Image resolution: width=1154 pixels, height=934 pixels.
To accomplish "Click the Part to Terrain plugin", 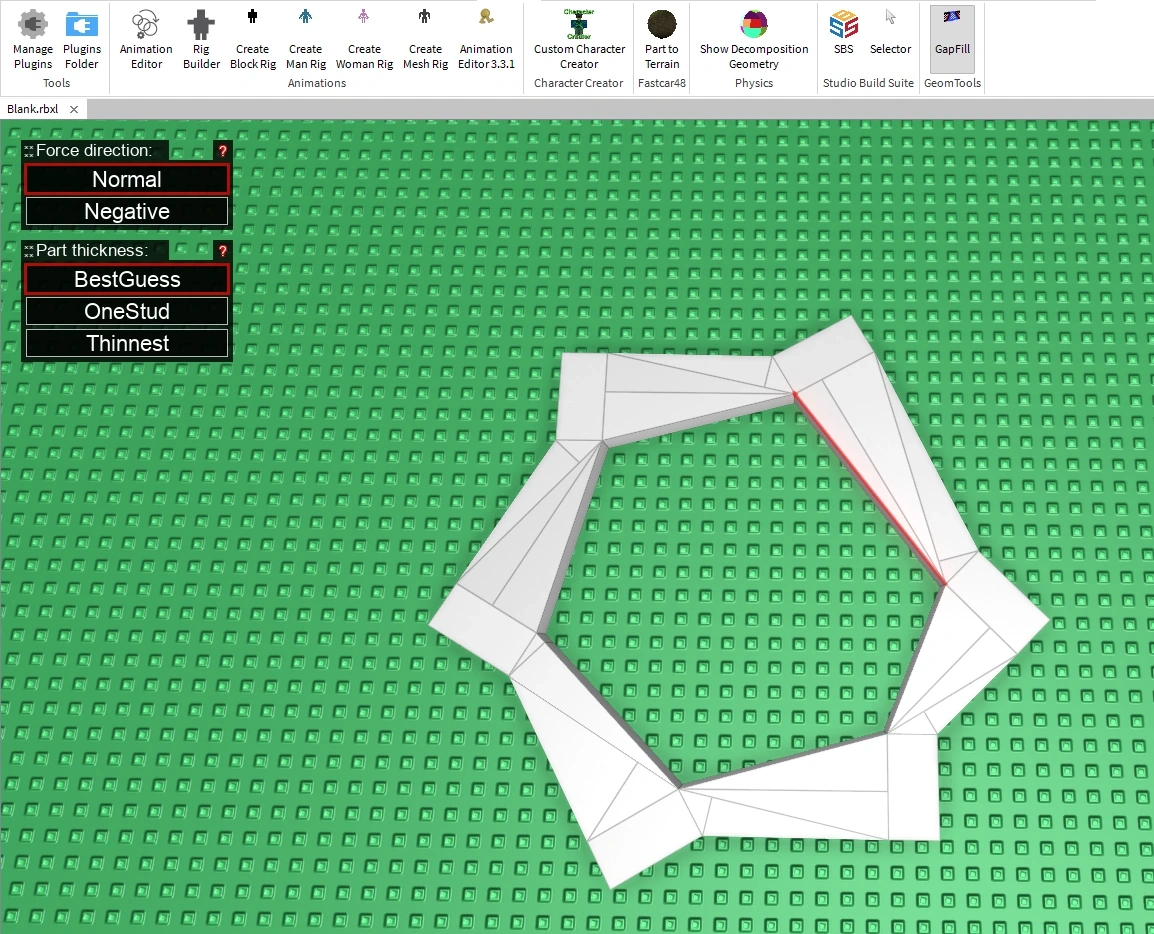I will click(x=662, y=39).
